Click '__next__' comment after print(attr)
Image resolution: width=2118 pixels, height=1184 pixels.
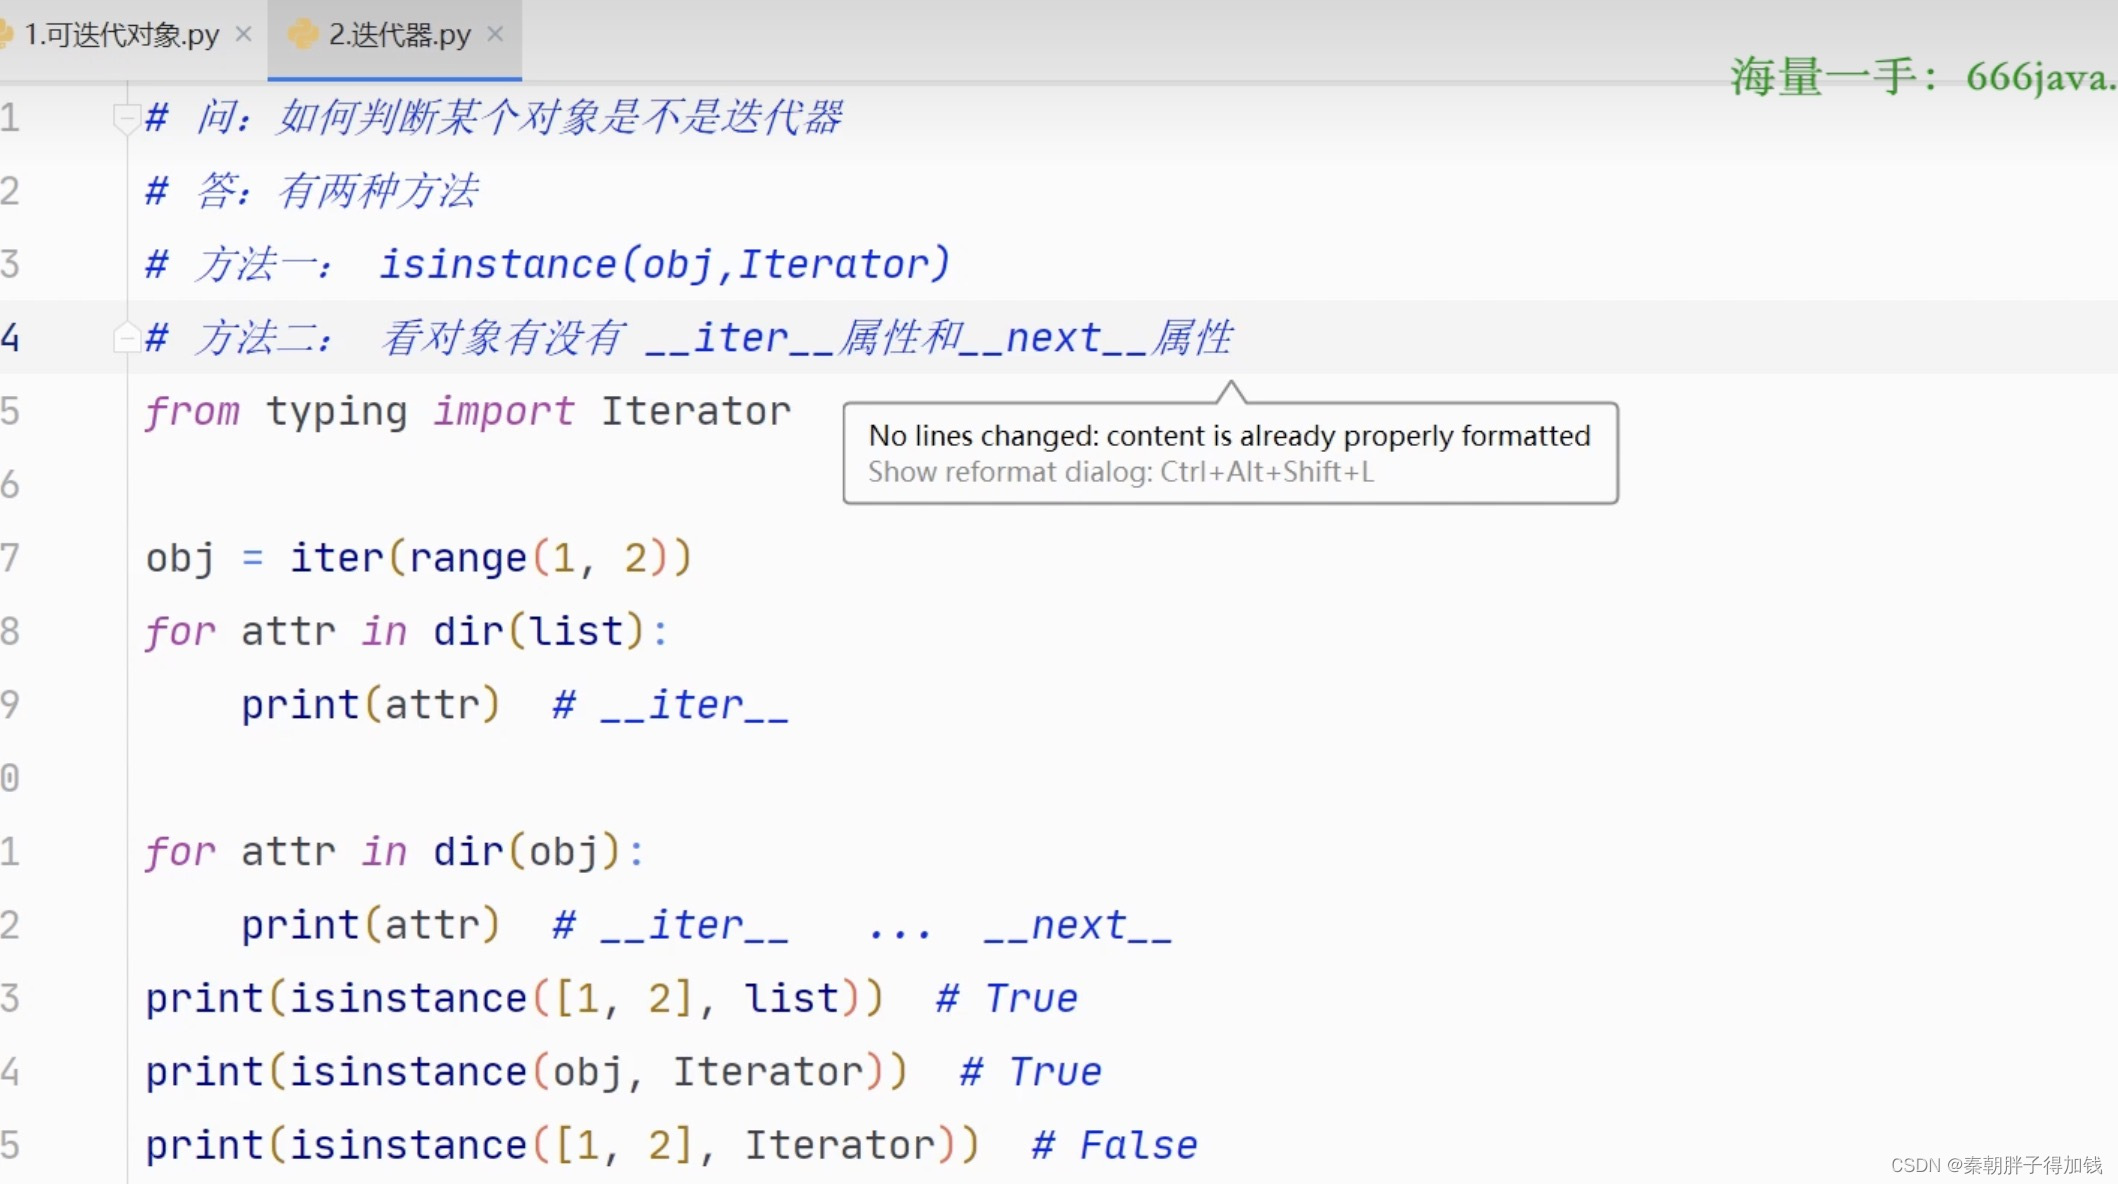(1077, 925)
